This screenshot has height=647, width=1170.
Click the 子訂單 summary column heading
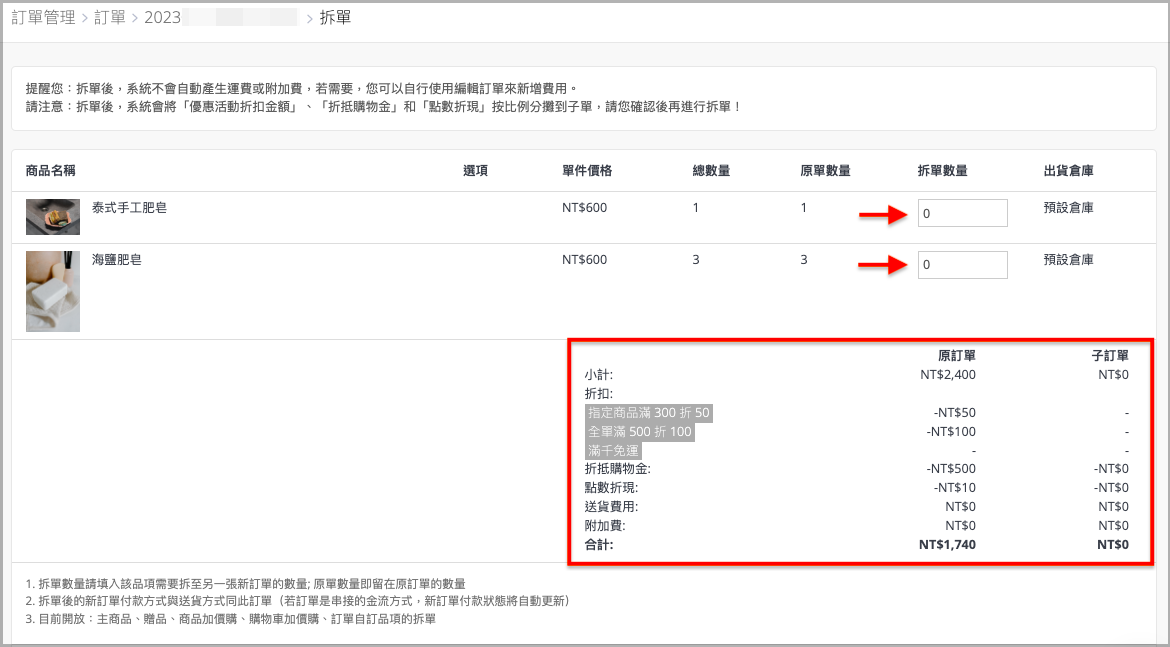pos(1109,356)
